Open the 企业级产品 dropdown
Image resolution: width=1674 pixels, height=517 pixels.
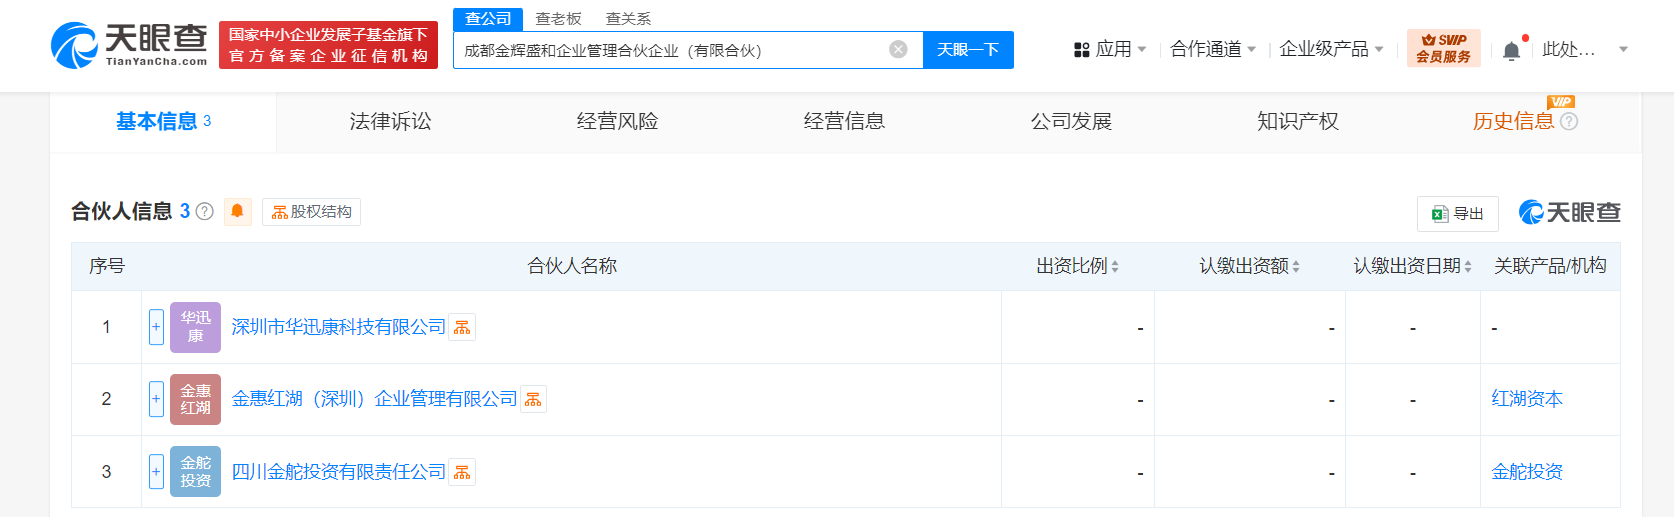(x=1331, y=49)
